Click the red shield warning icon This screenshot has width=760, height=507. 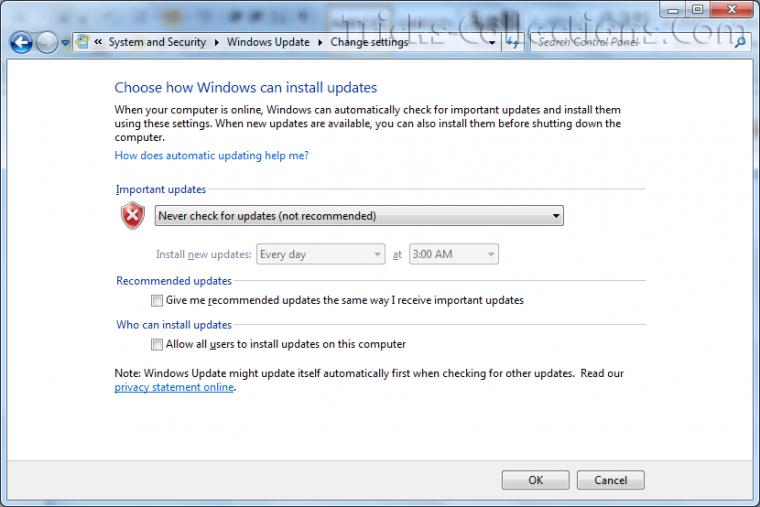133,216
